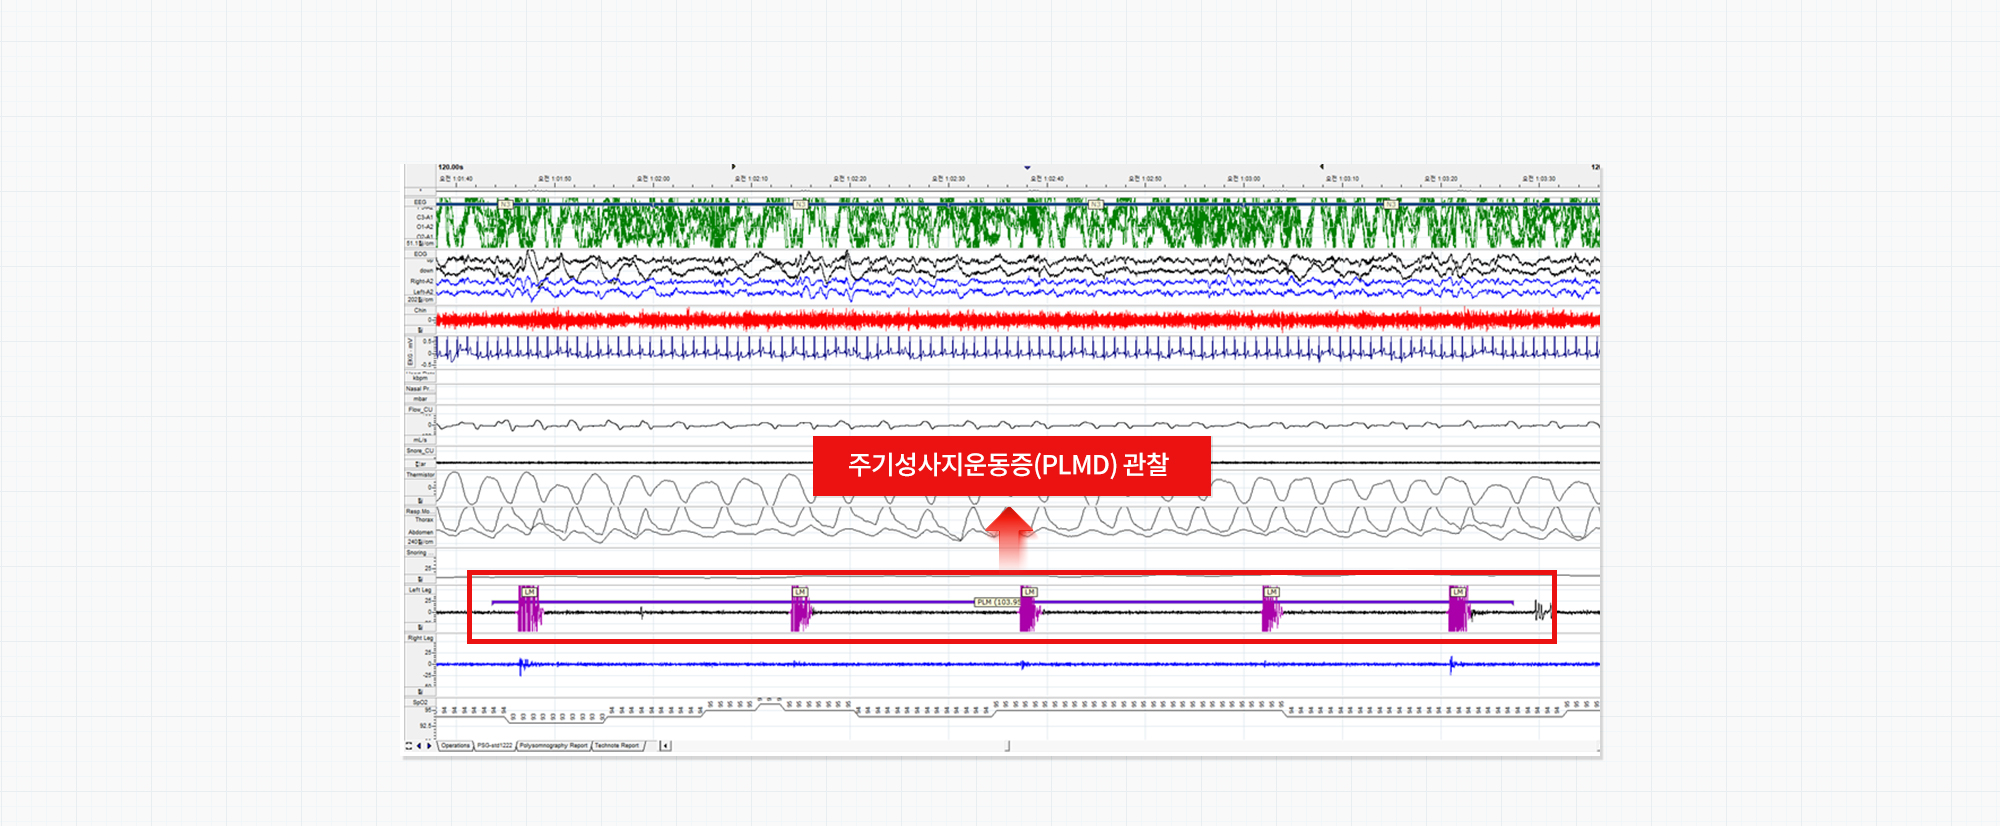Click the first N3 sleep stage marker
The height and width of the screenshot is (826, 2000).
tap(506, 204)
